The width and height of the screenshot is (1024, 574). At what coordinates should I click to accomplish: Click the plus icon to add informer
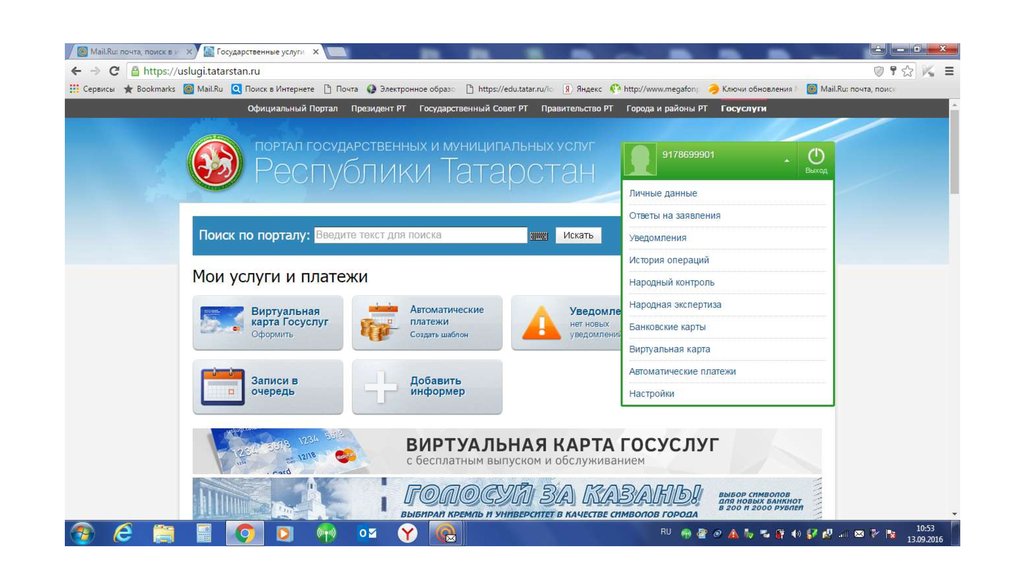coord(381,387)
